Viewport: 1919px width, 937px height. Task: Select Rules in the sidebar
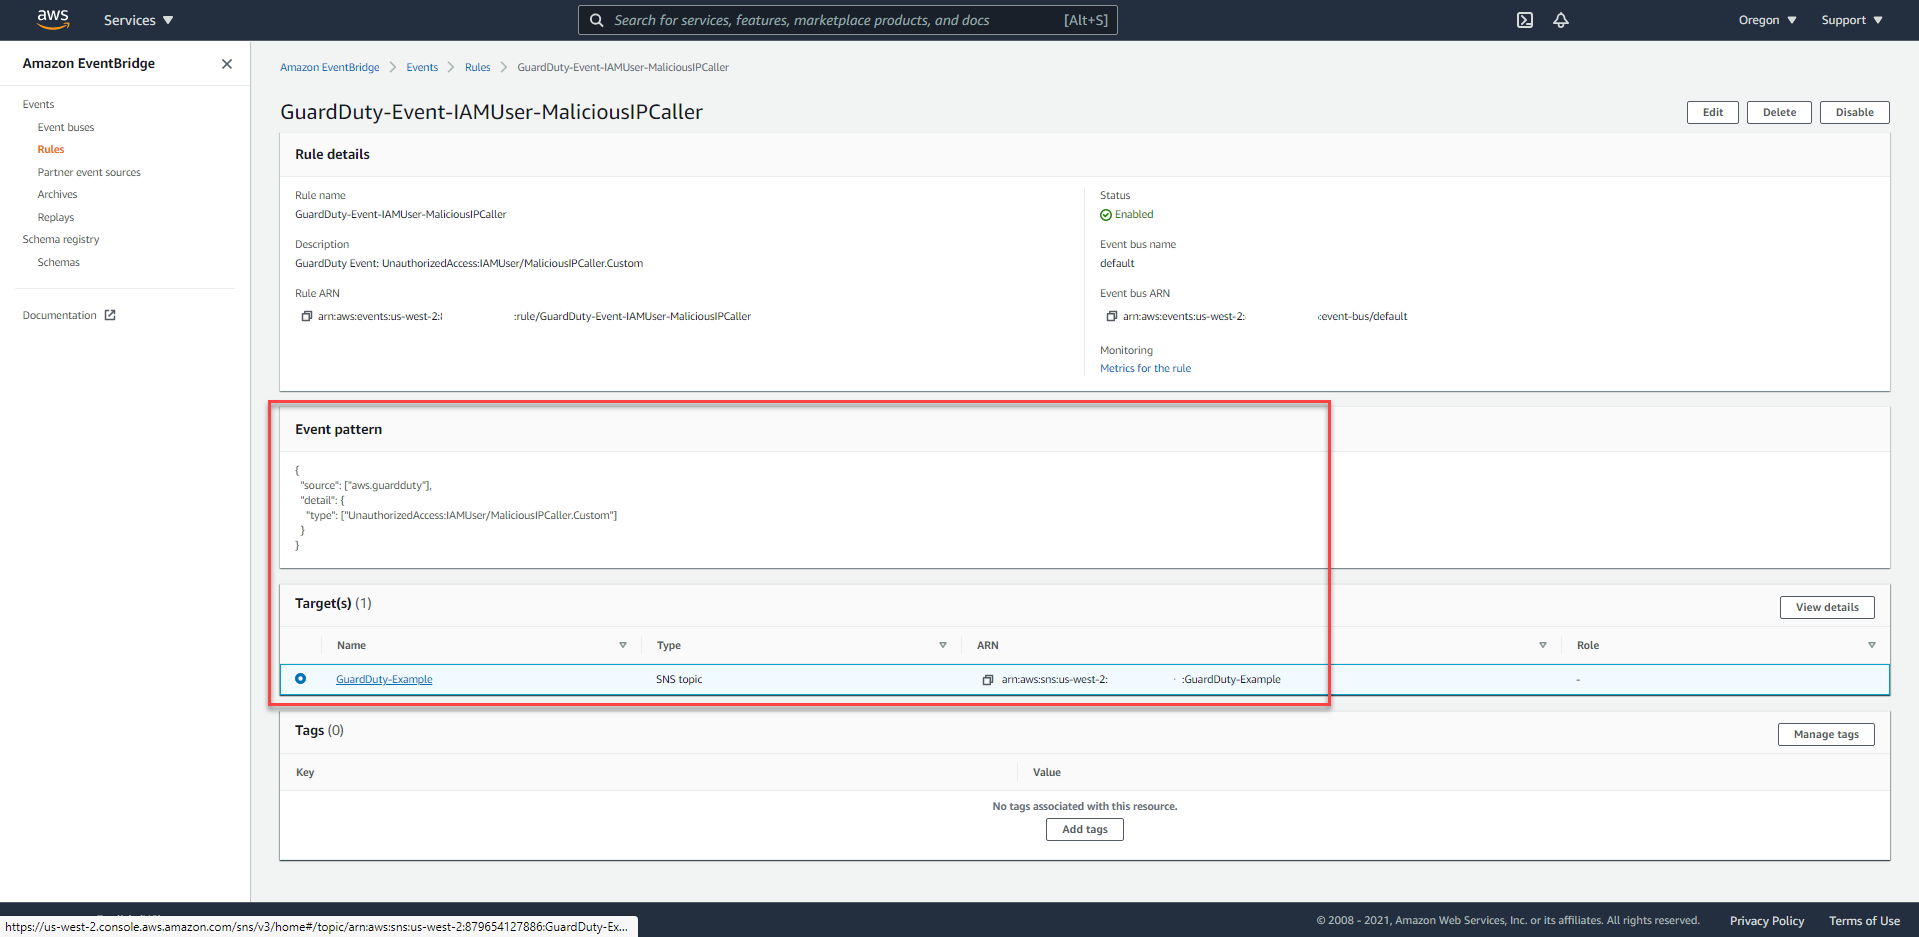[x=51, y=149]
